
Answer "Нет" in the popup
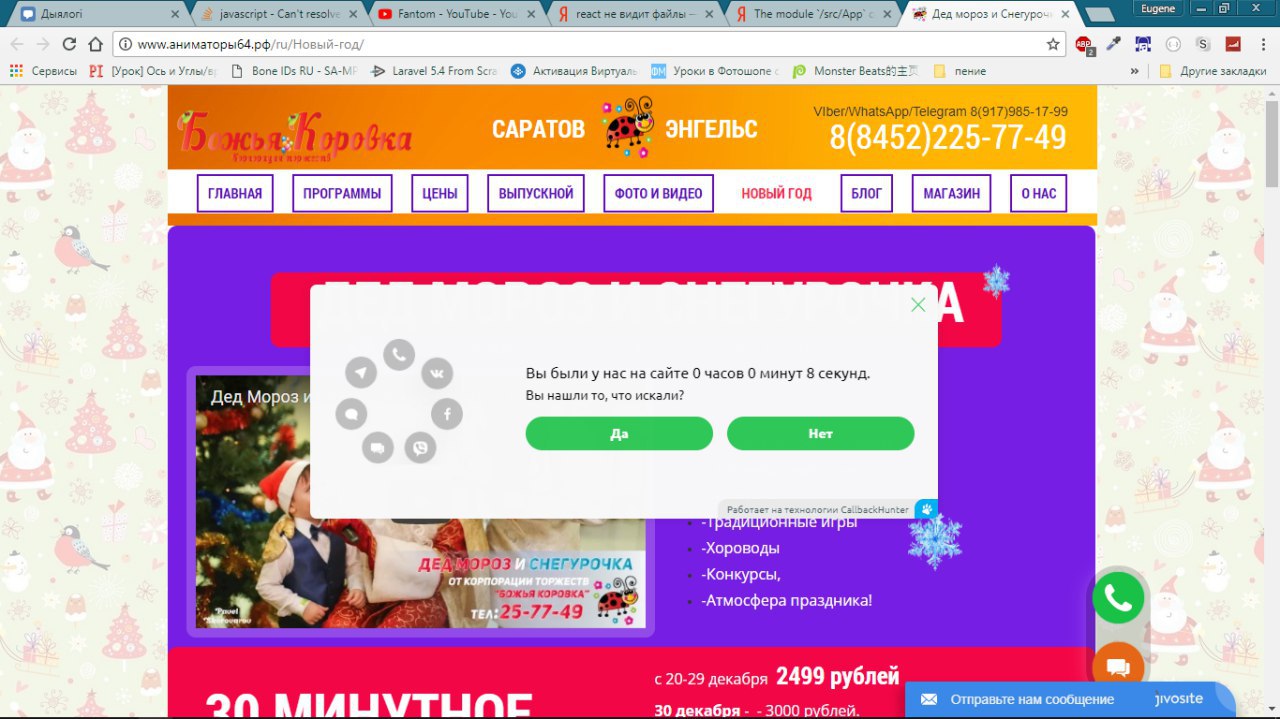820,434
